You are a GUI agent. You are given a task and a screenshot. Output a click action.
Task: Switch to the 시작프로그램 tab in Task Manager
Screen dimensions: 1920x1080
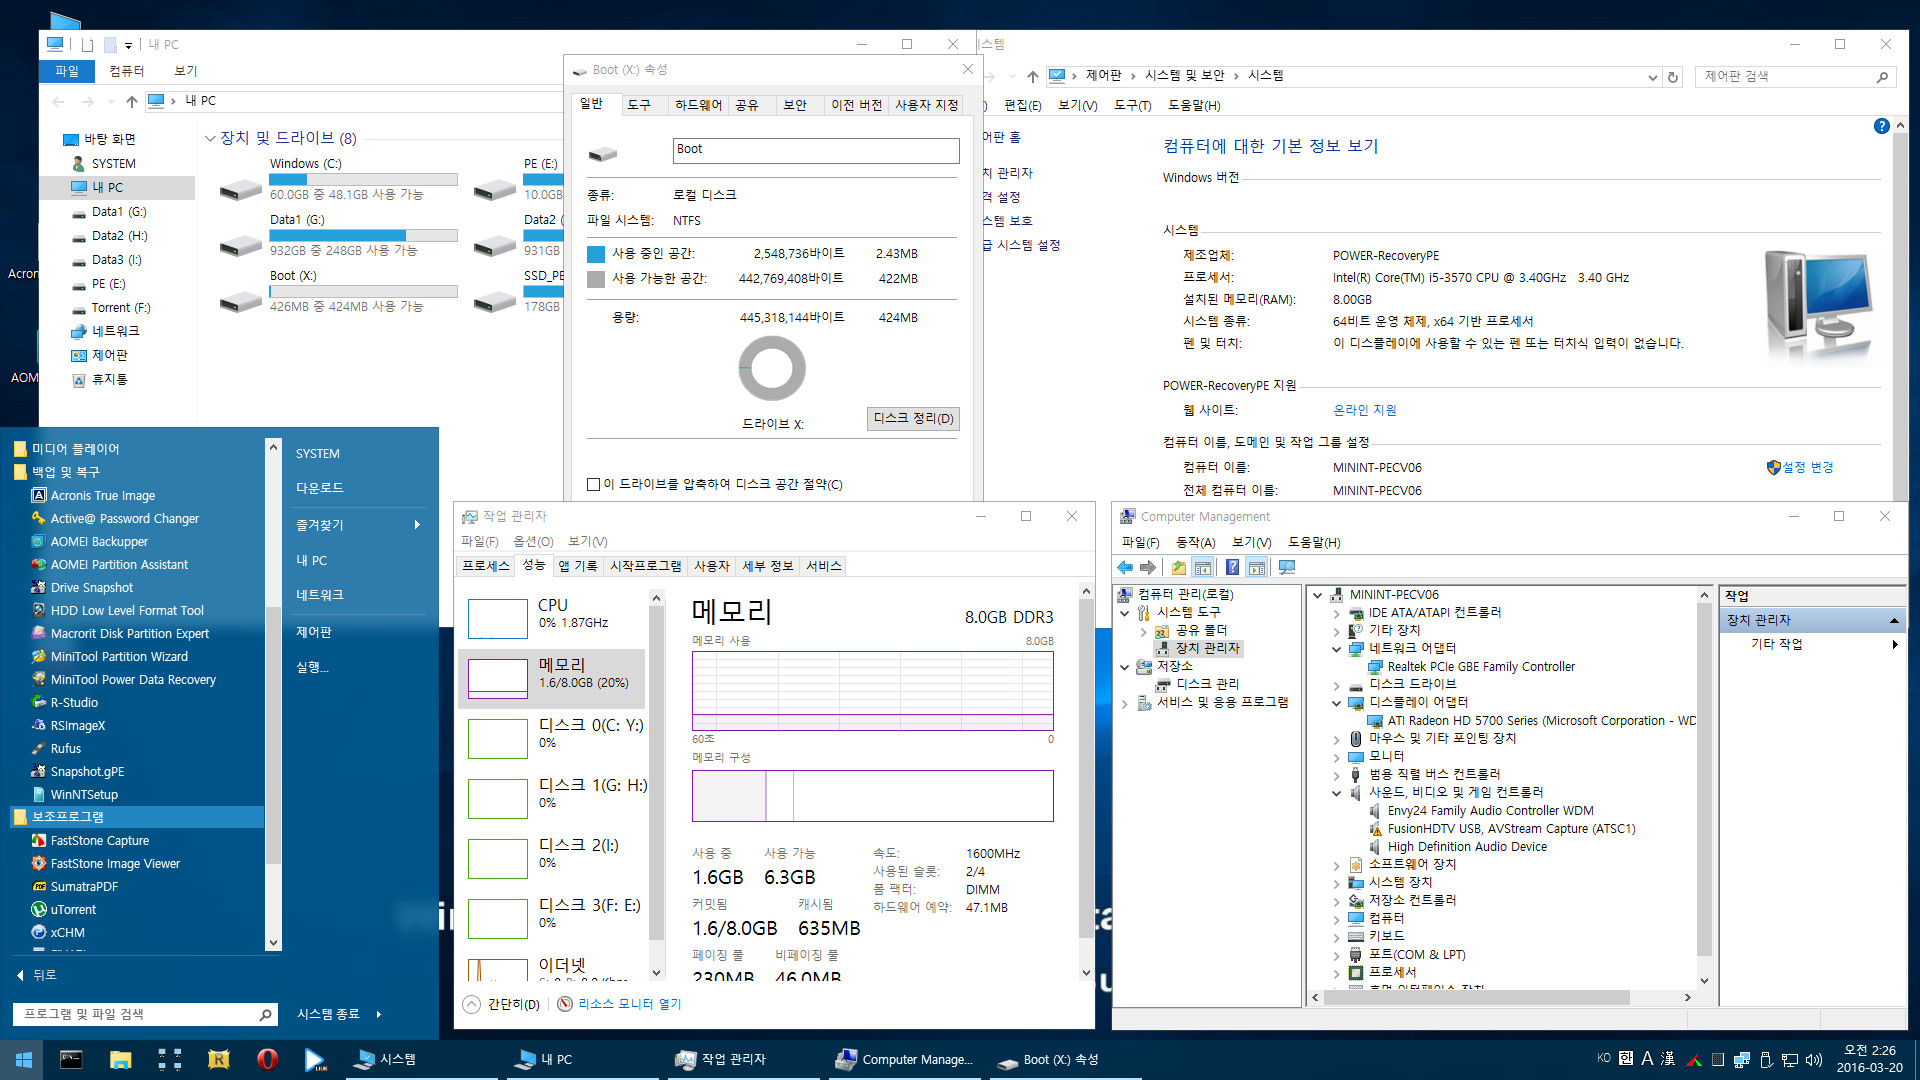coord(646,566)
